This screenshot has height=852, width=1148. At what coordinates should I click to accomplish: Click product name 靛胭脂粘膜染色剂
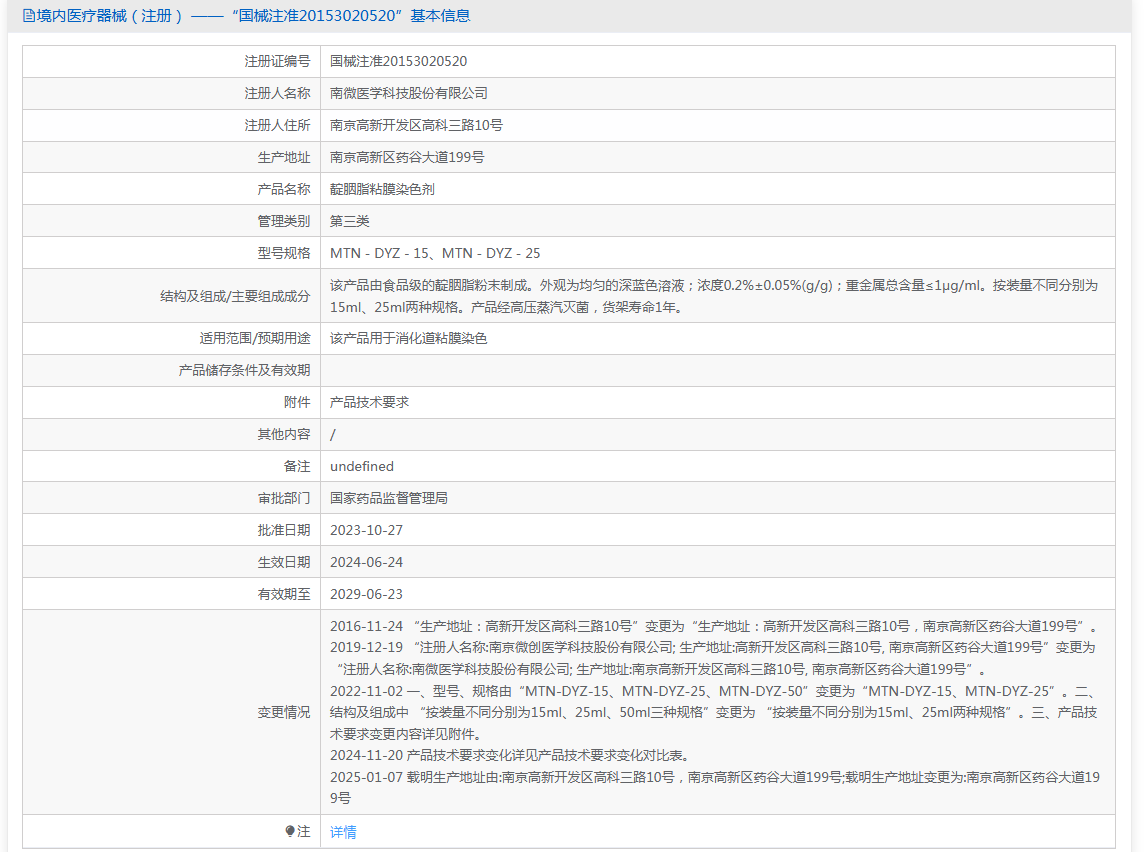[x=382, y=190]
